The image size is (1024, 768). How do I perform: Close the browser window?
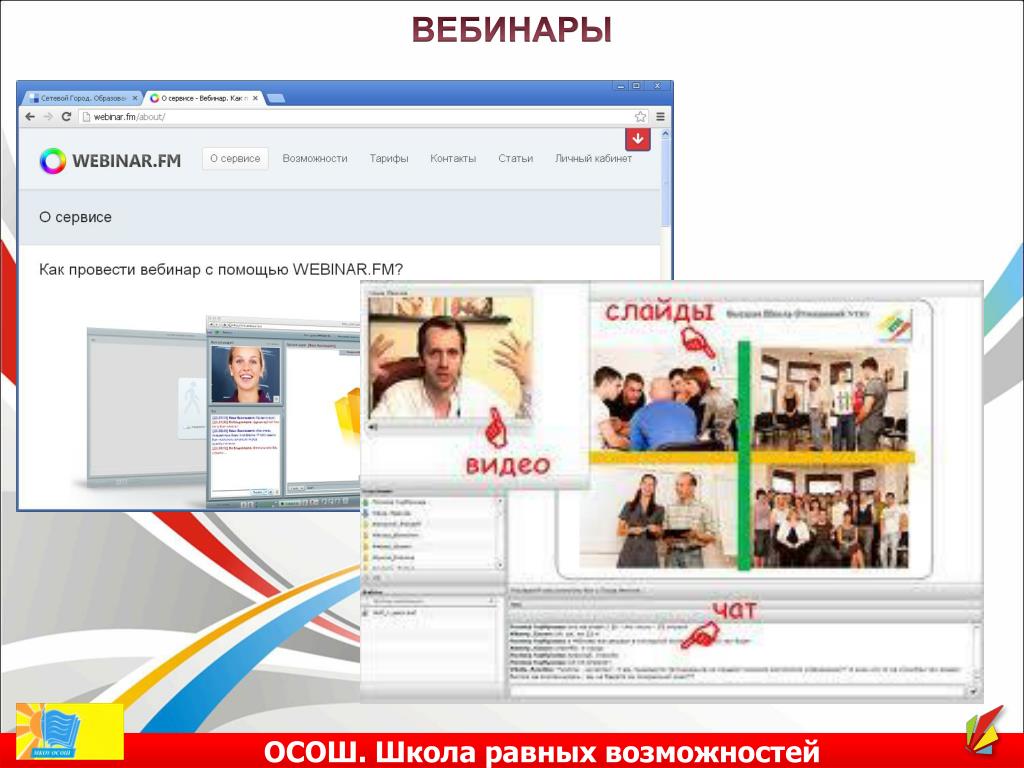pyautogui.click(x=658, y=86)
